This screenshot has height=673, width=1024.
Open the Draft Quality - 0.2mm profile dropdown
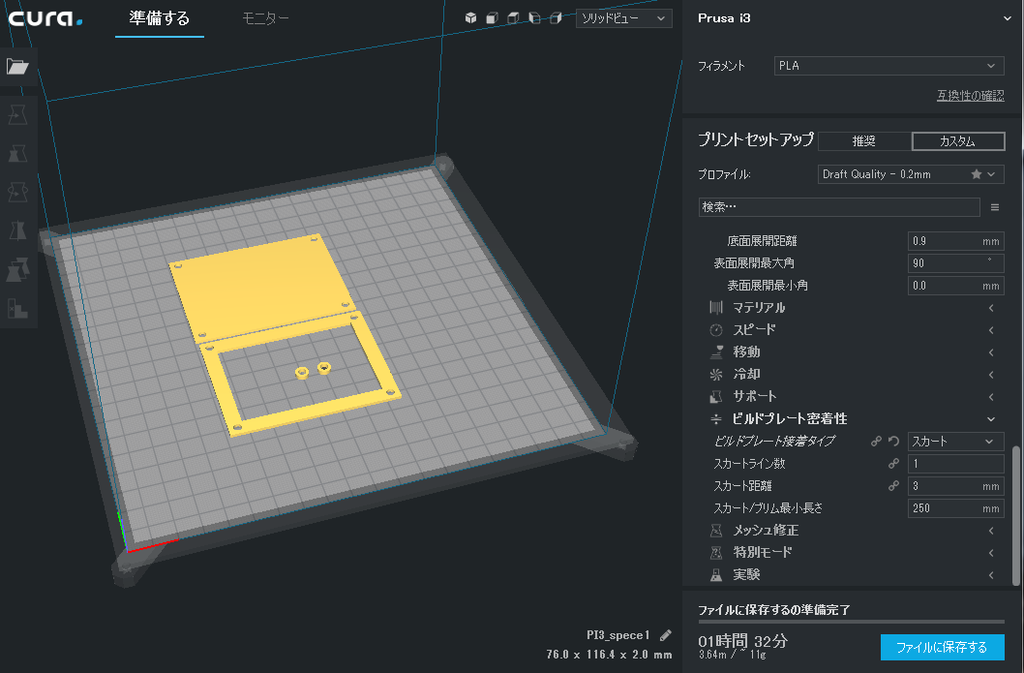[911, 174]
